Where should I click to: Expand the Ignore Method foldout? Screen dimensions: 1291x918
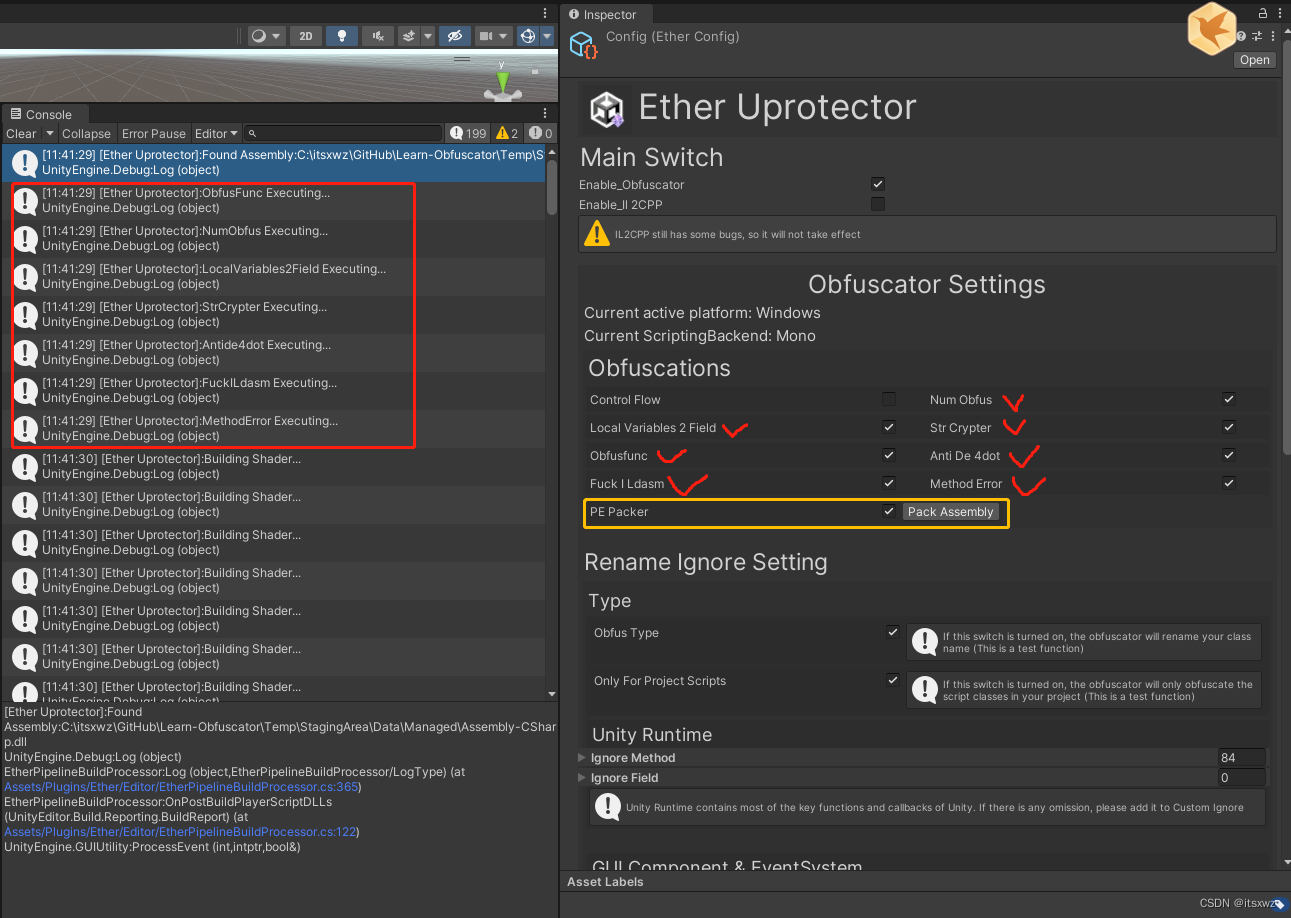click(582, 757)
